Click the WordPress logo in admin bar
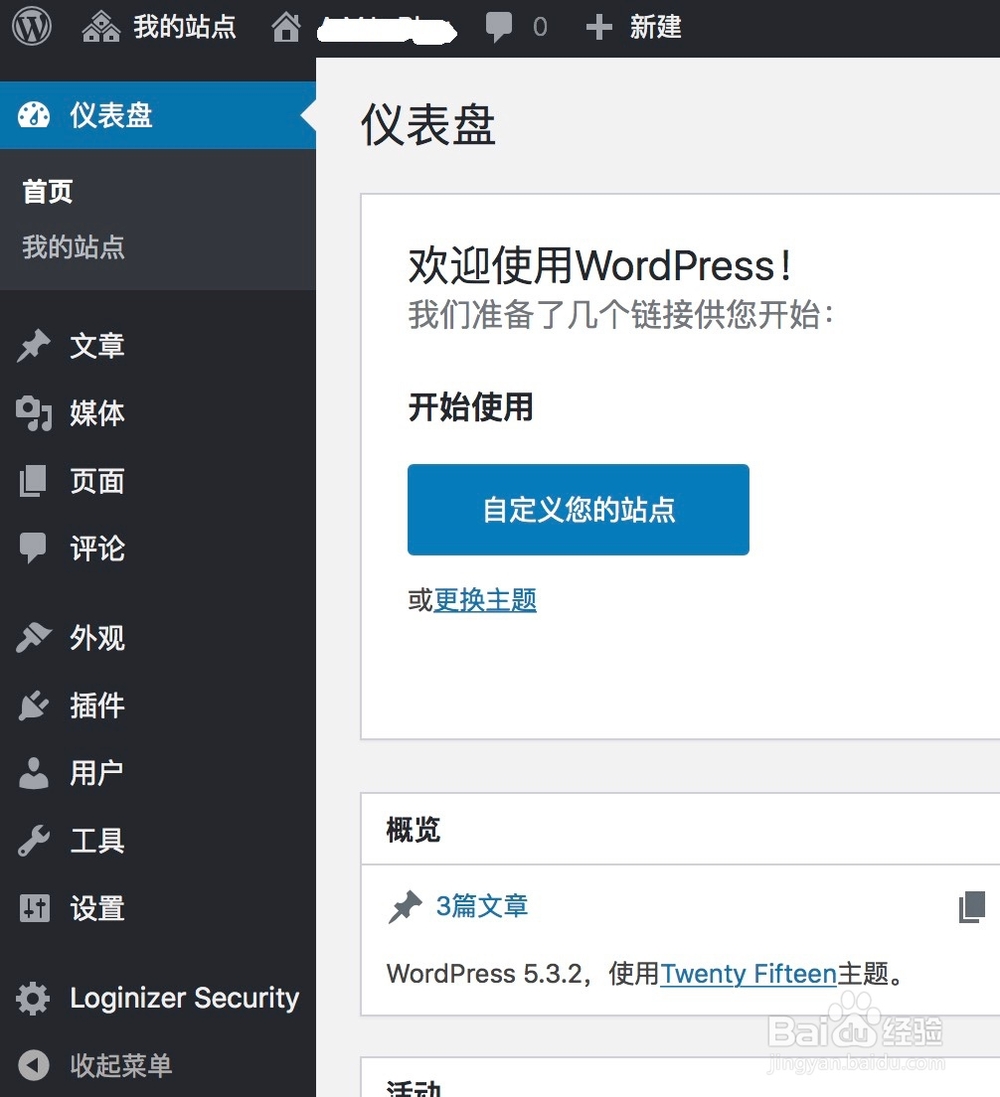 pyautogui.click(x=31, y=26)
